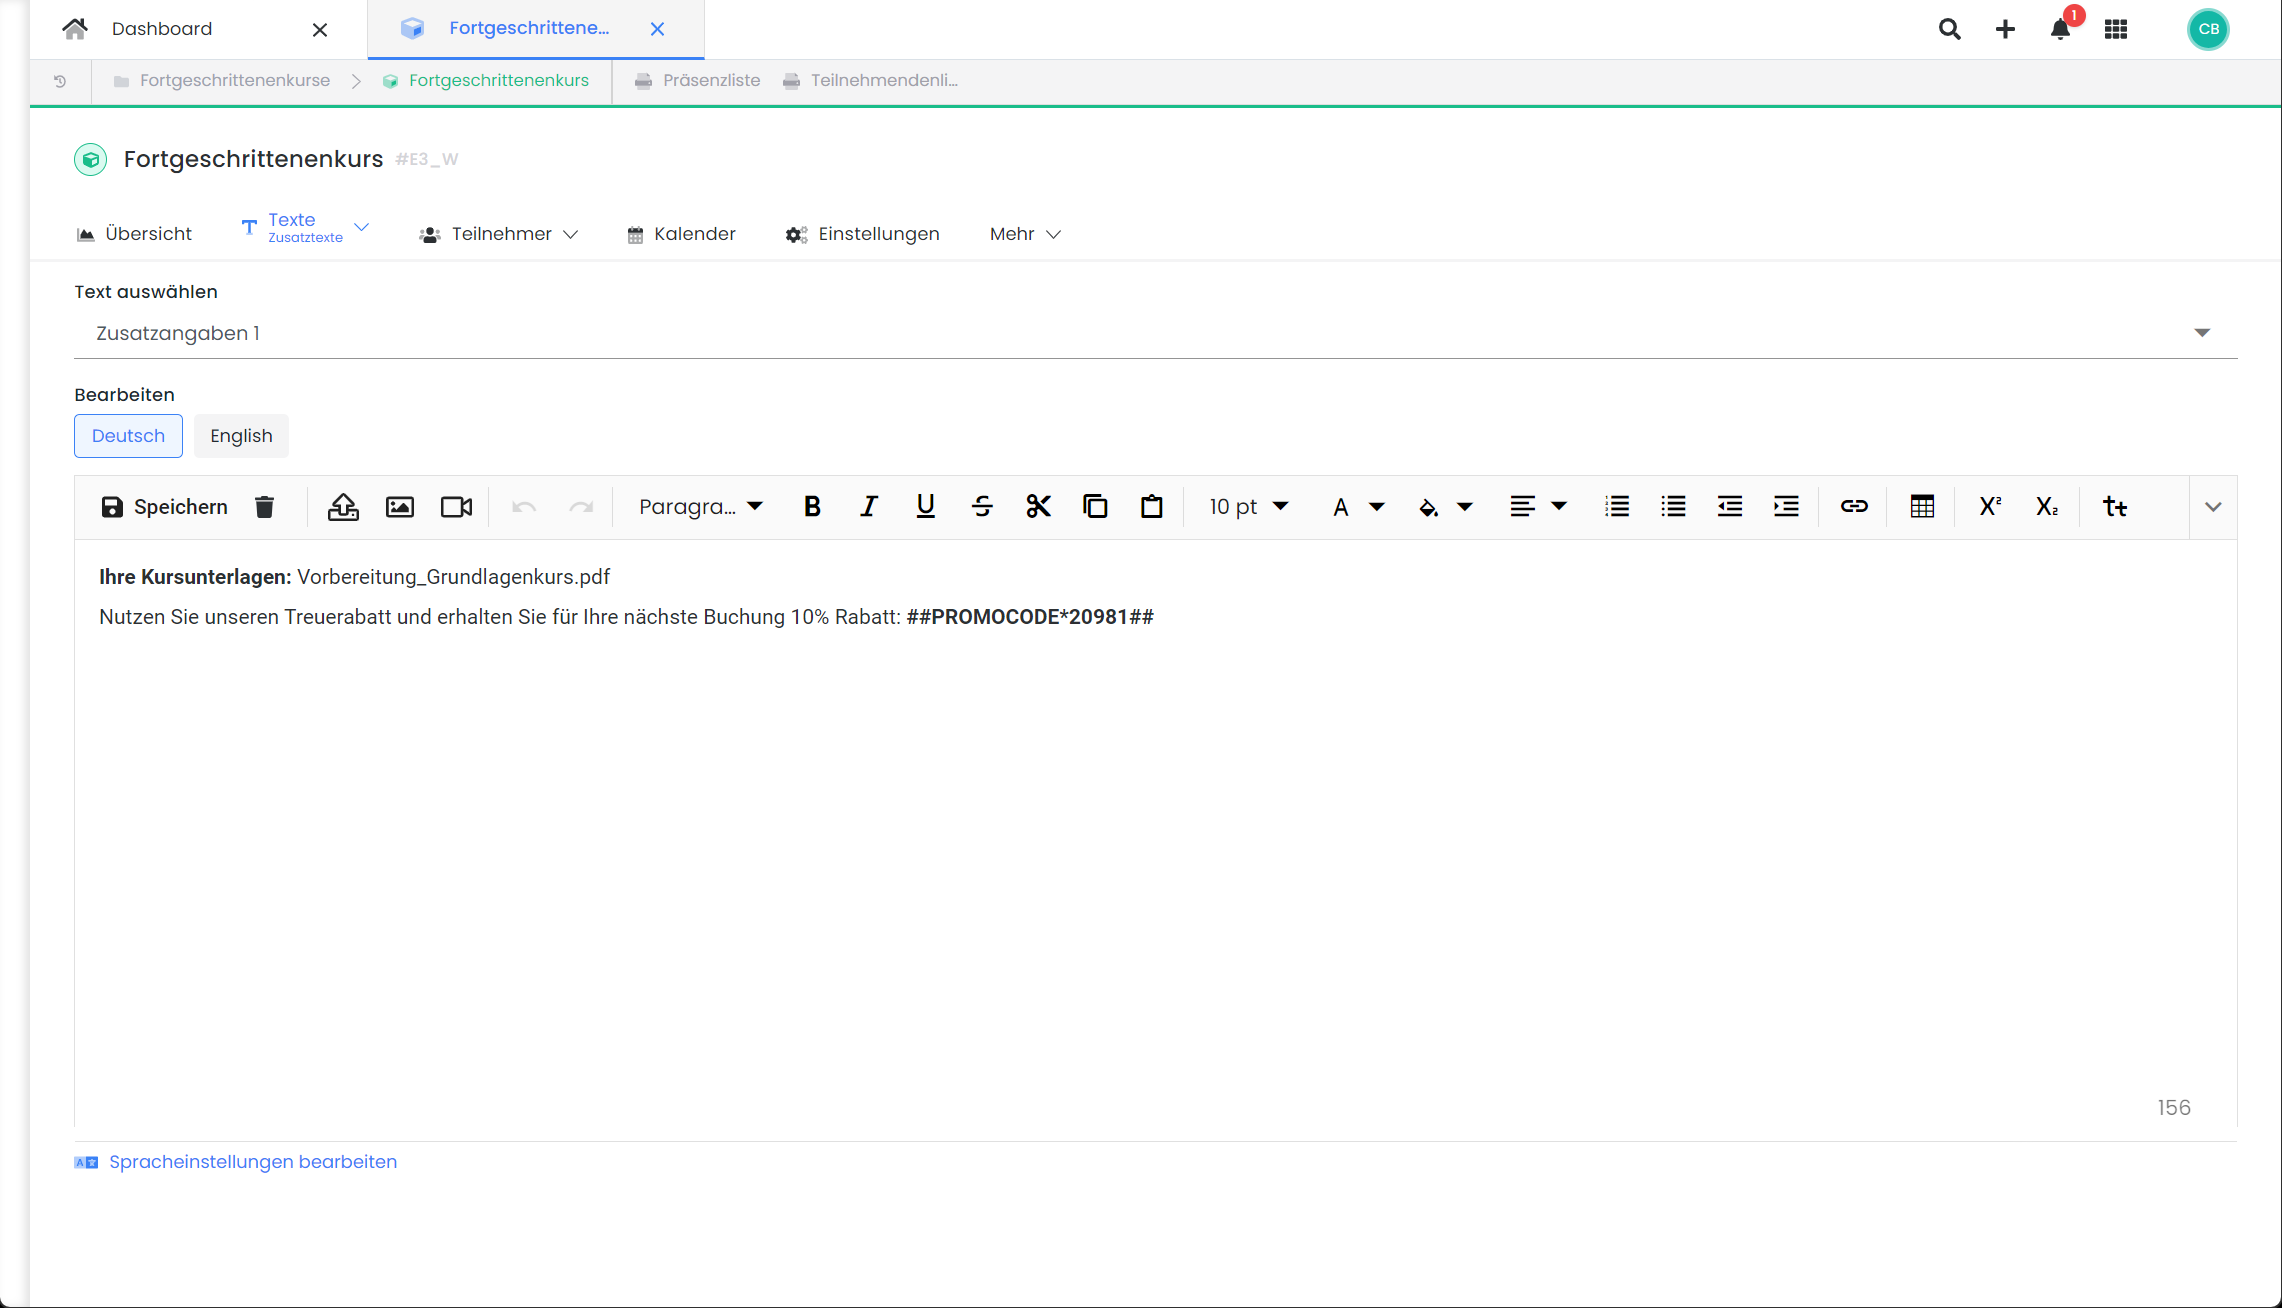Click the Insert video icon
This screenshot has width=2282, height=1308.
pos(456,504)
